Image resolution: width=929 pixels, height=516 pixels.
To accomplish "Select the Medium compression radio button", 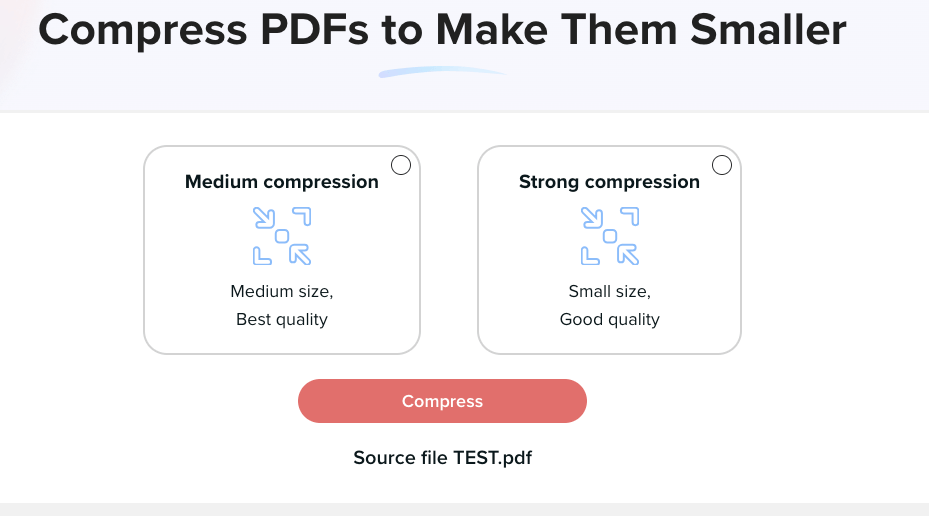I will [x=401, y=165].
